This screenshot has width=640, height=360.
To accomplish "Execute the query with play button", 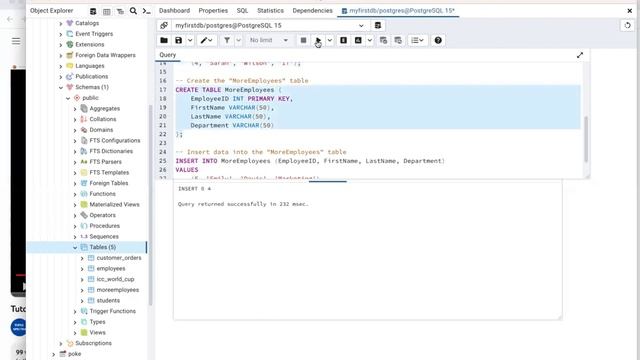I will pos(318,40).
